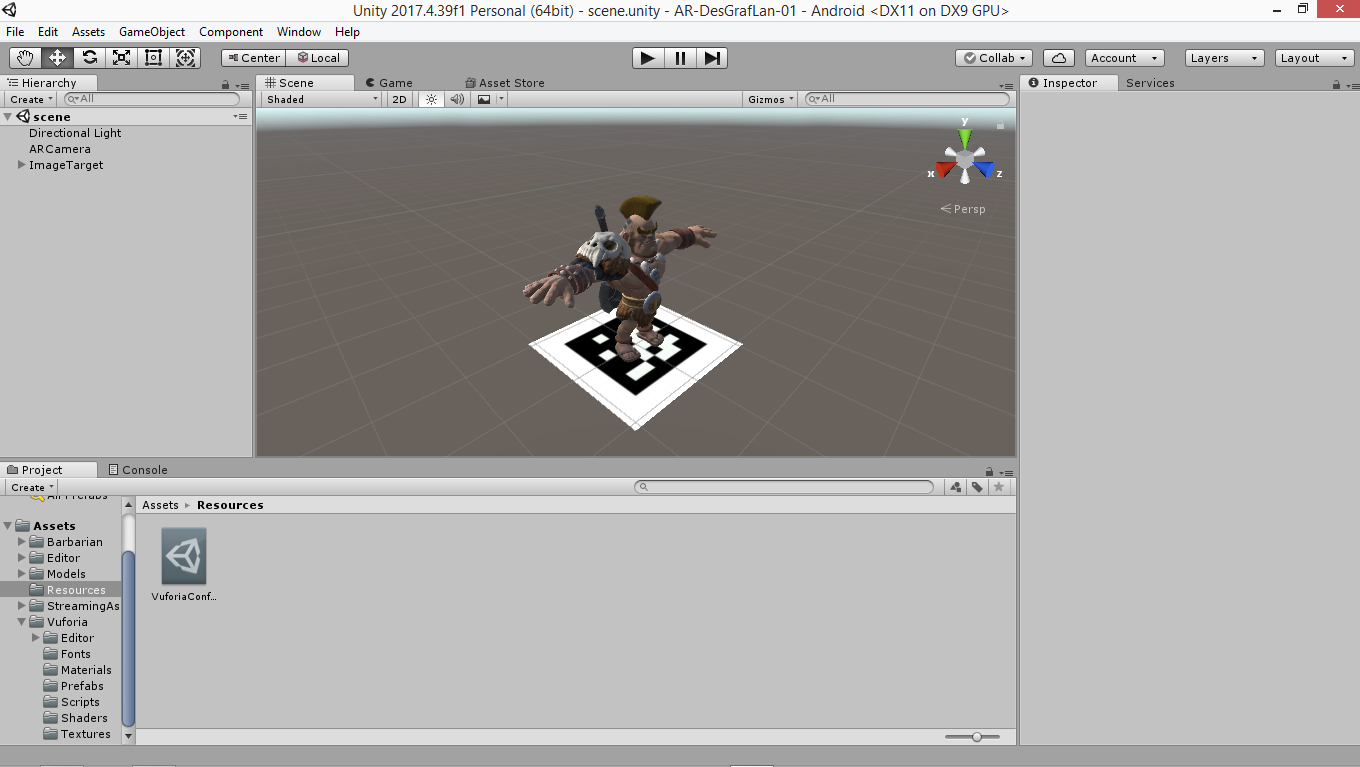The height and width of the screenshot is (767, 1360).
Task: Open Hierarchy Create dropdown
Action: (x=32, y=99)
